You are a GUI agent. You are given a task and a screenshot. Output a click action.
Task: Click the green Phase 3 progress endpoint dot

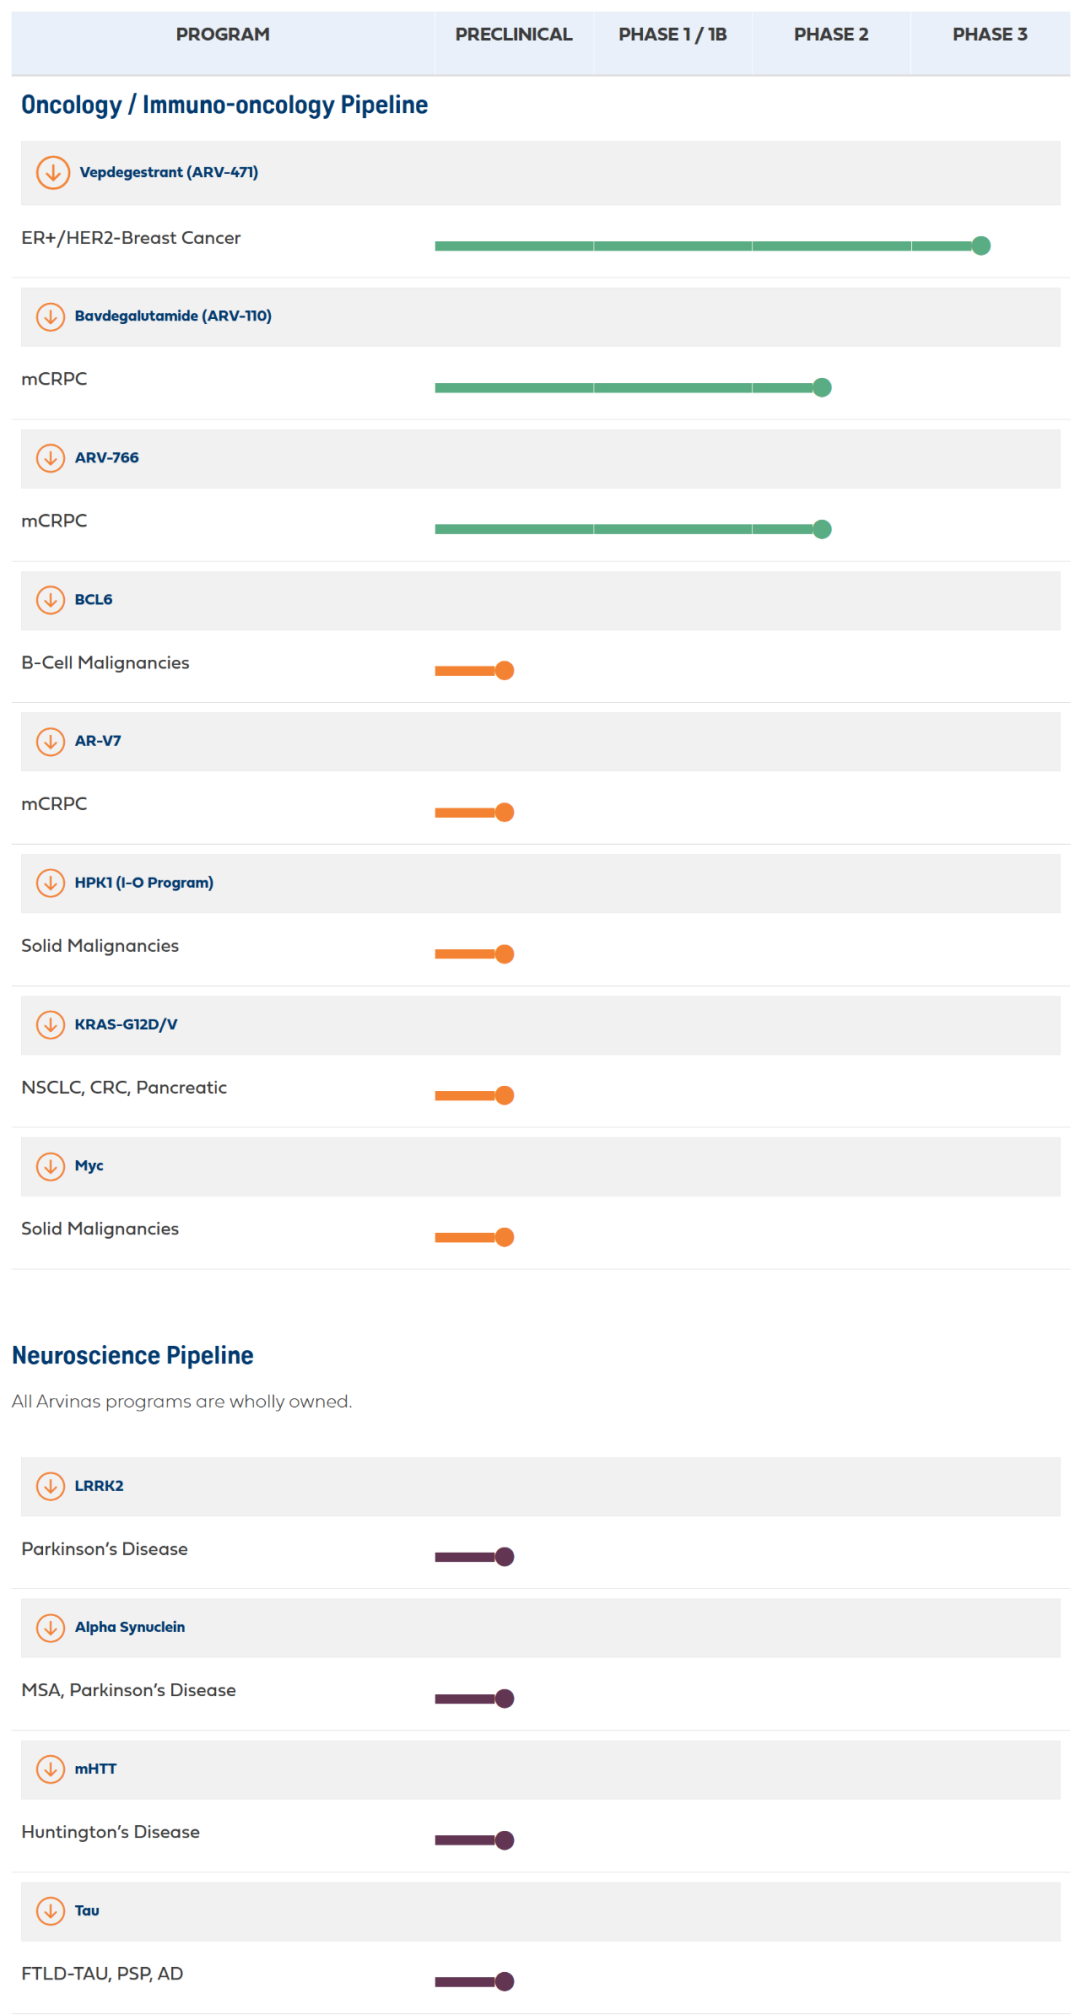point(981,246)
